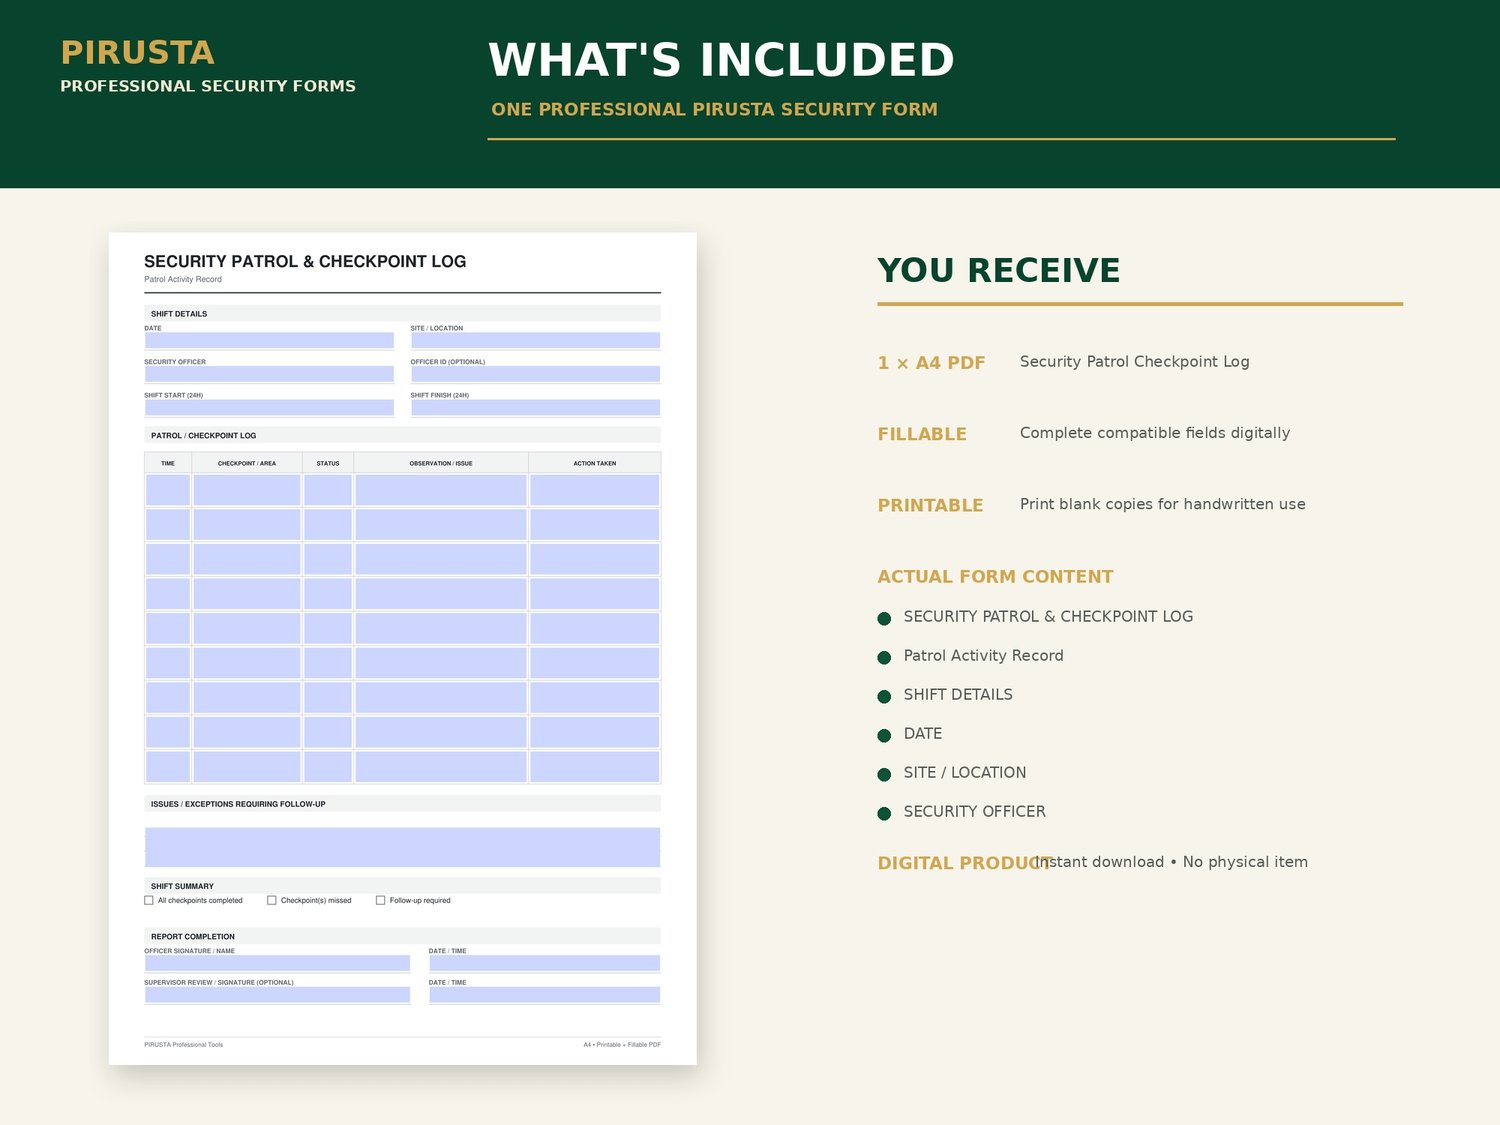Click the 'ACTUAL FORM CONTENT' heading
1500x1125 pixels.
pyautogui.click(x=995, y=576)
